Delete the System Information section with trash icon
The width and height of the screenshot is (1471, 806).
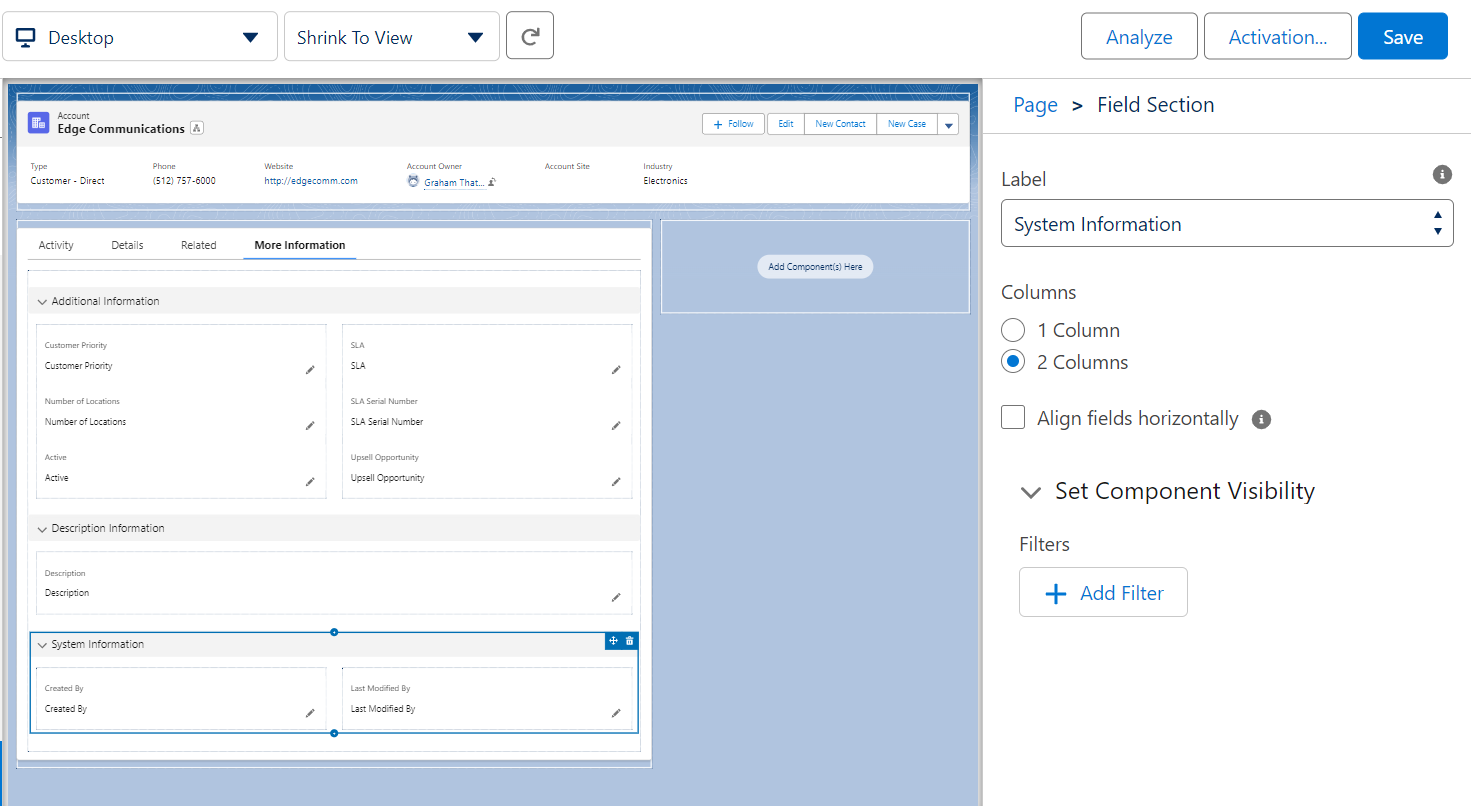point(629,641)
